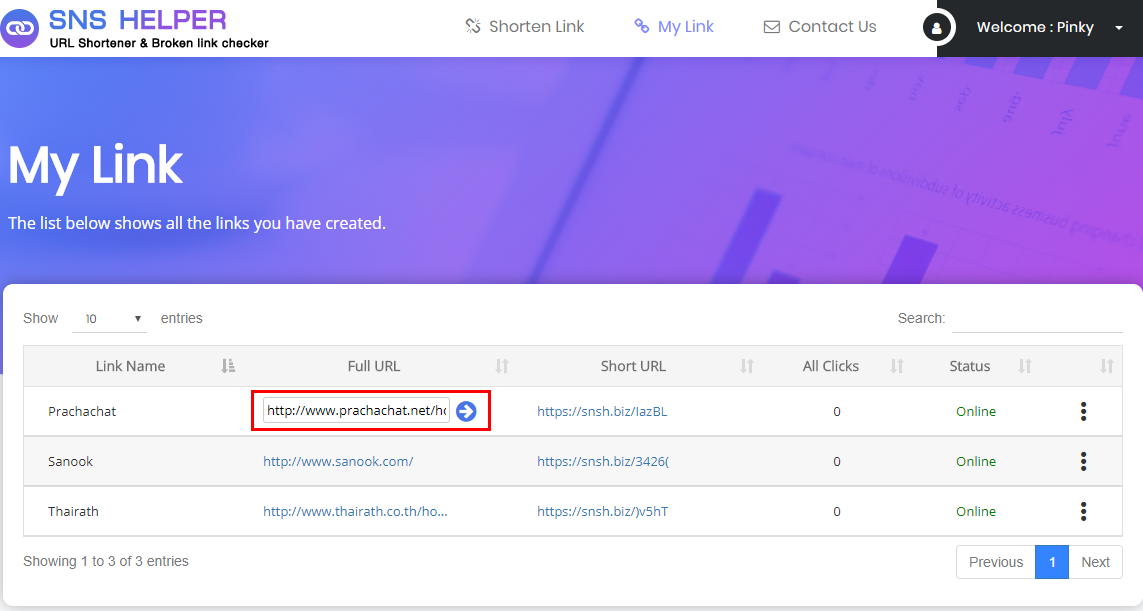Open the short URL https://snsh.biz/)v5hT
The height and width of the screenshot is (611, 1143).
click(602, 511)
